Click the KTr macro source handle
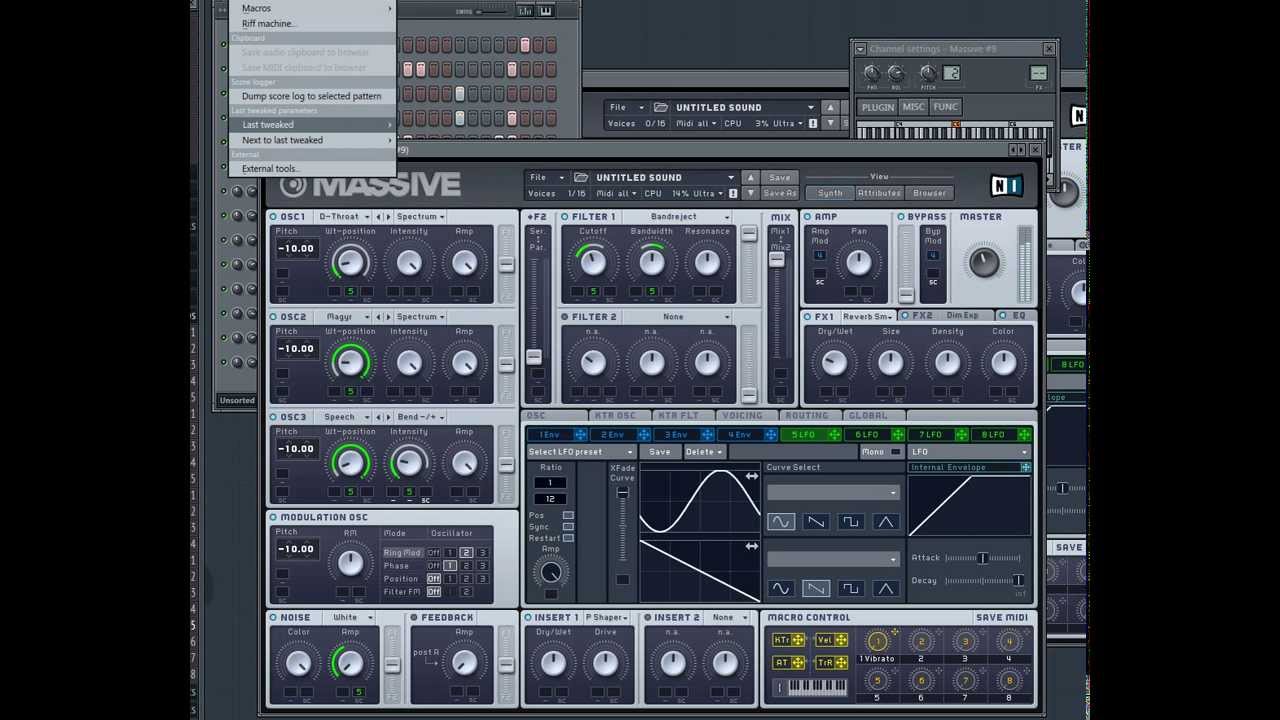The width and height of the screenshot is (1280, 720). point(798,640)
